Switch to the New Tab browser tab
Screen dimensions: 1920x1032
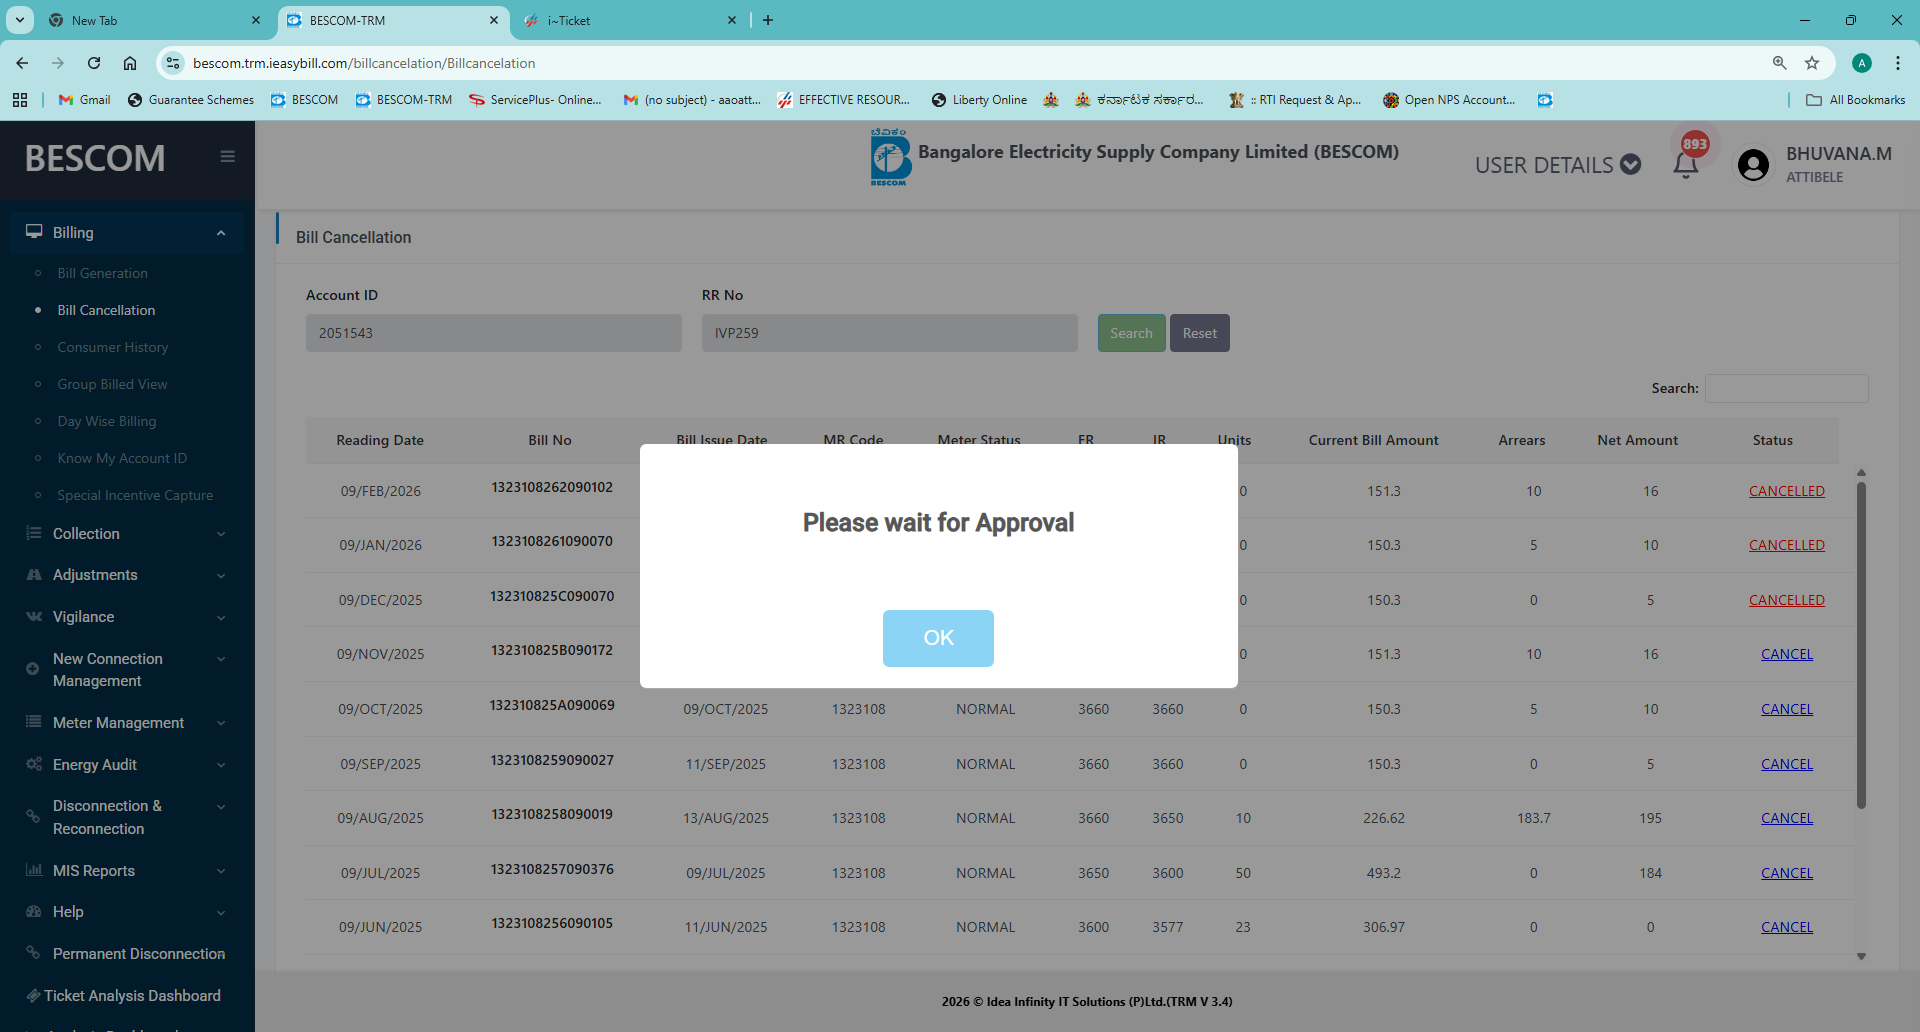coord(154,20)
